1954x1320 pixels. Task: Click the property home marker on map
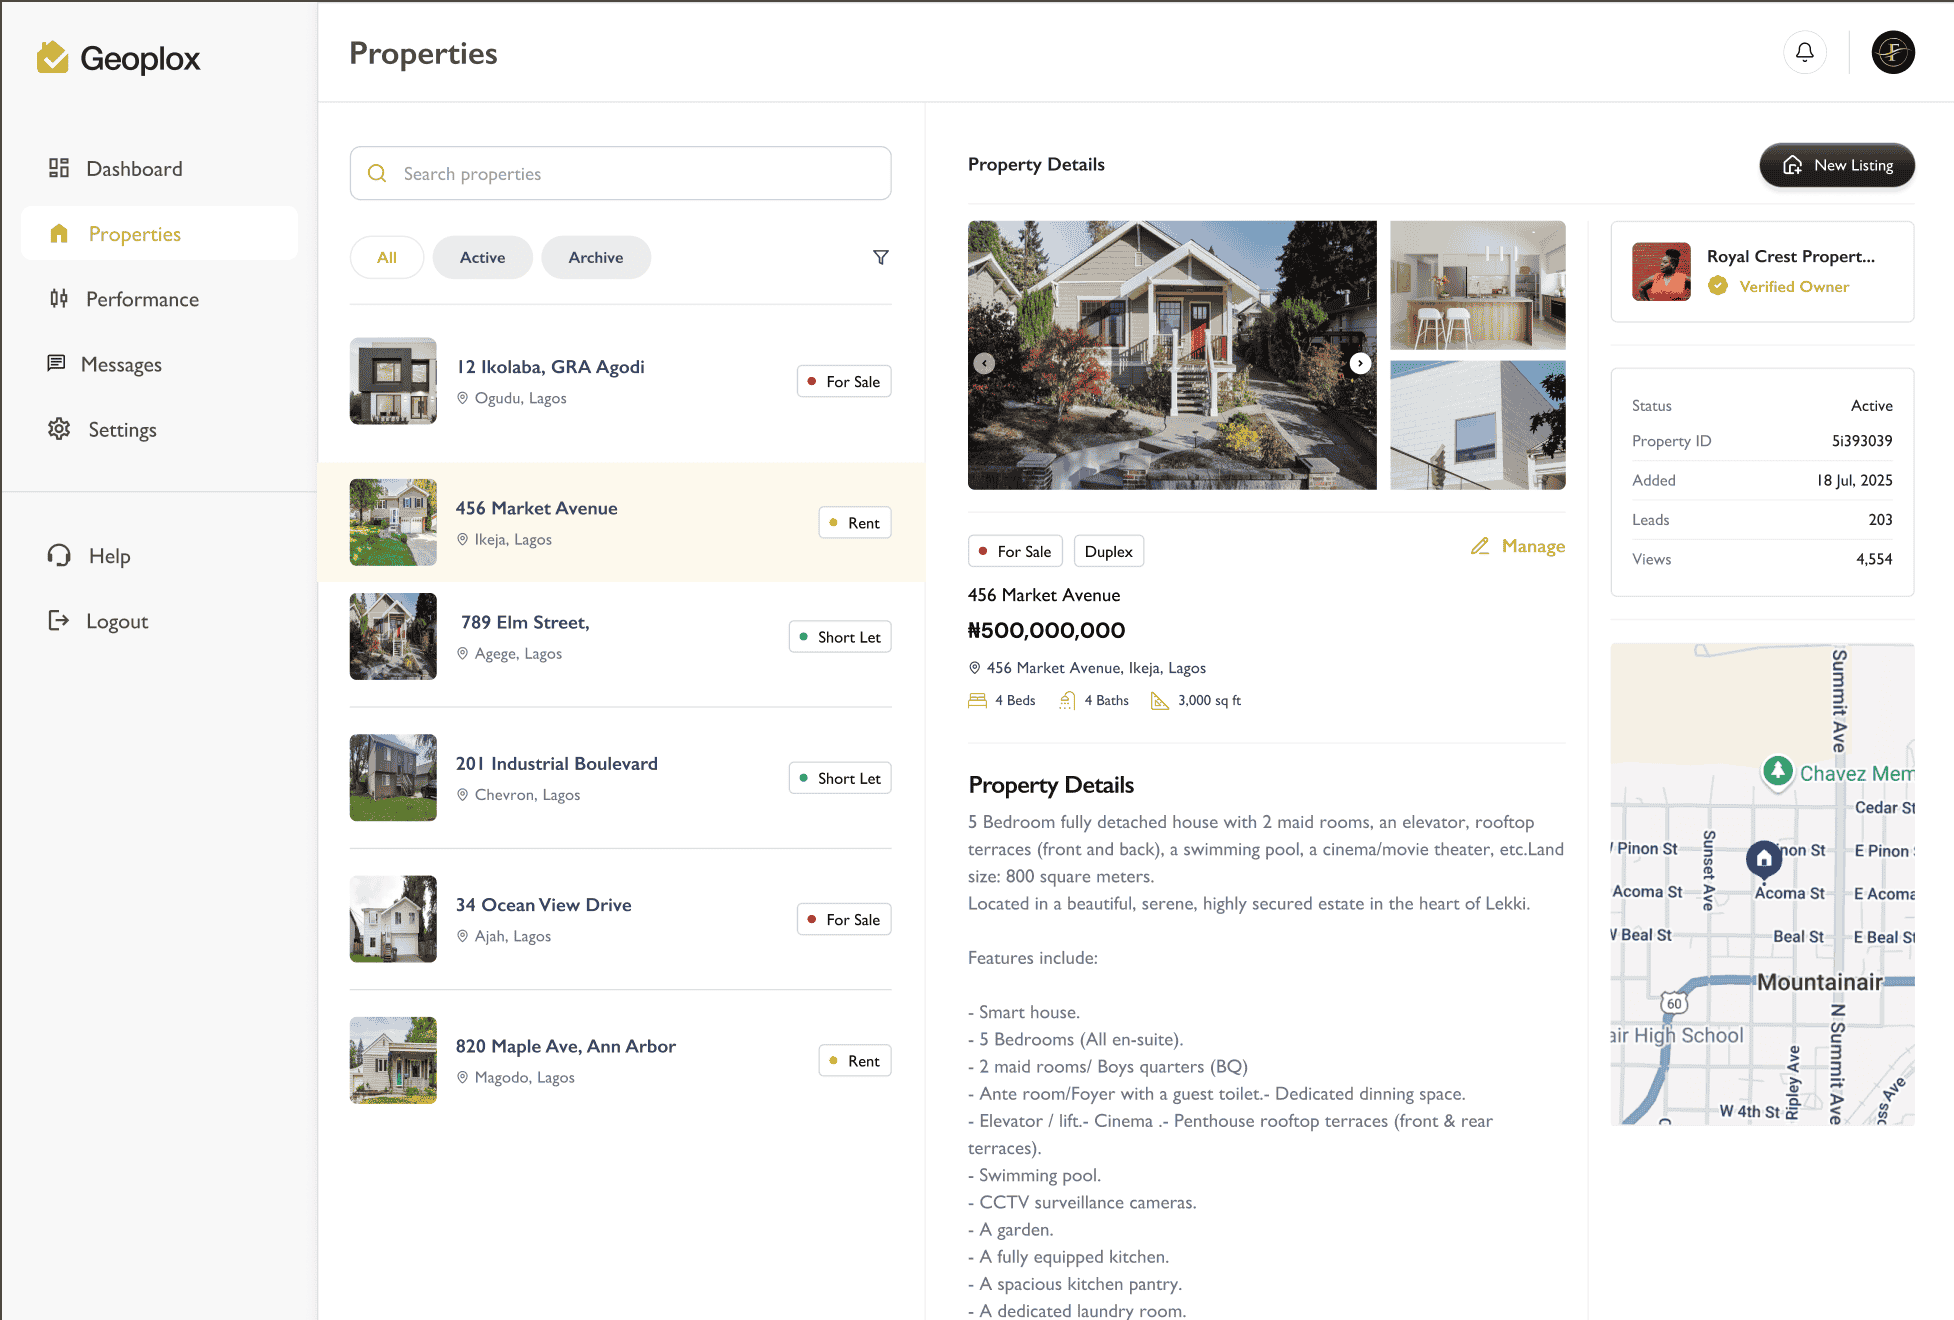point(1764,859)
